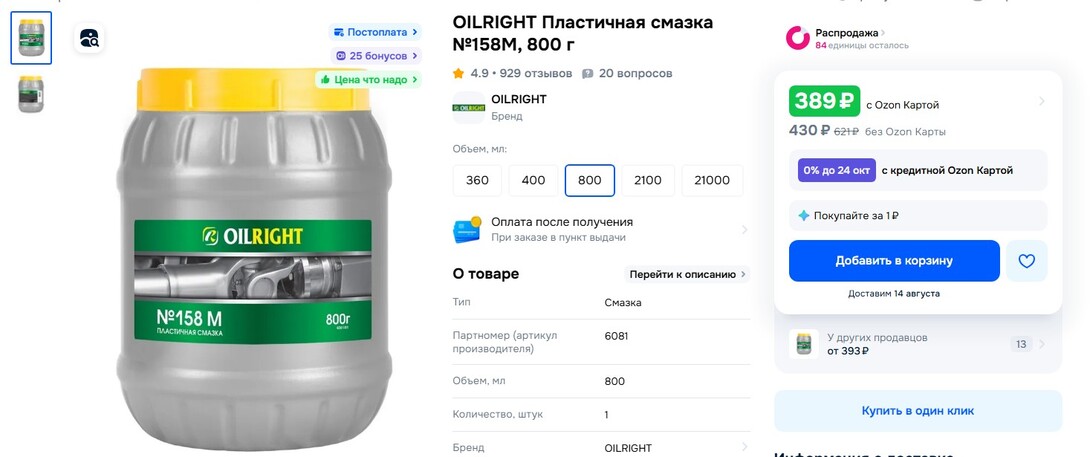
Task: Add product to favorites with heart icon
Action: [x=1026, y=261]
